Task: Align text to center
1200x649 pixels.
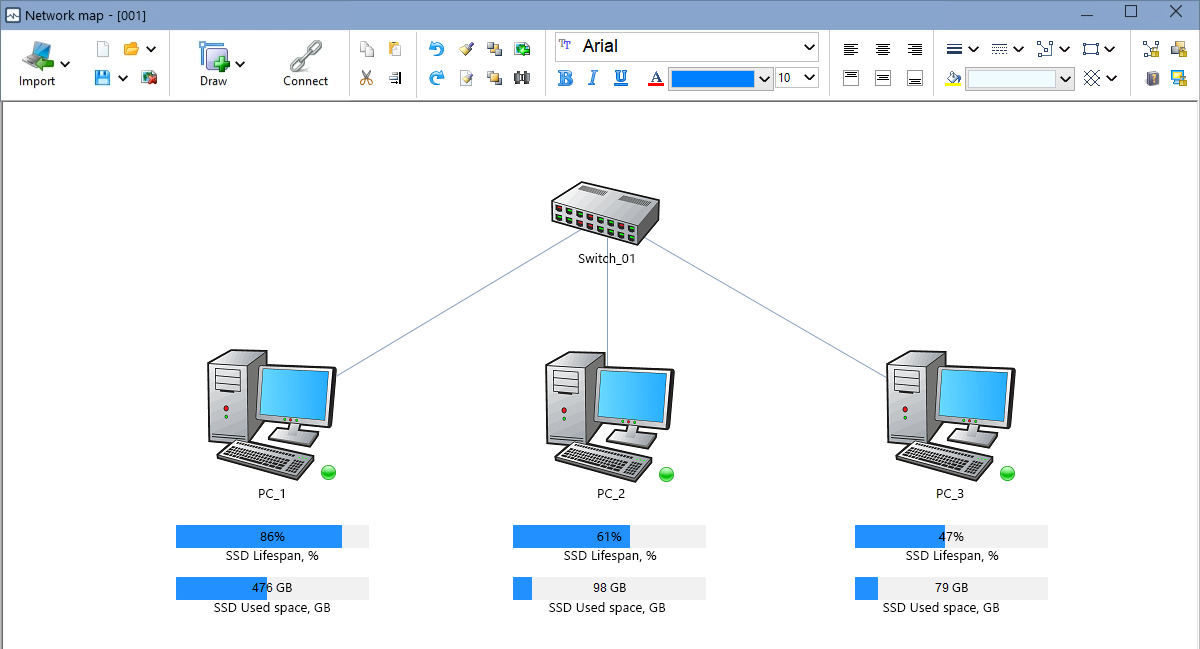Action: click(883, 49)
